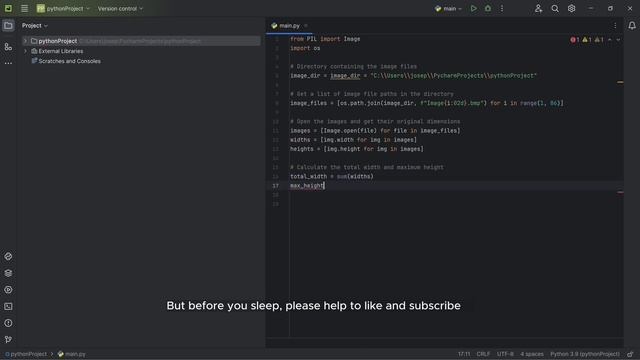Open Code With Me user icon

tap(538, 9)
